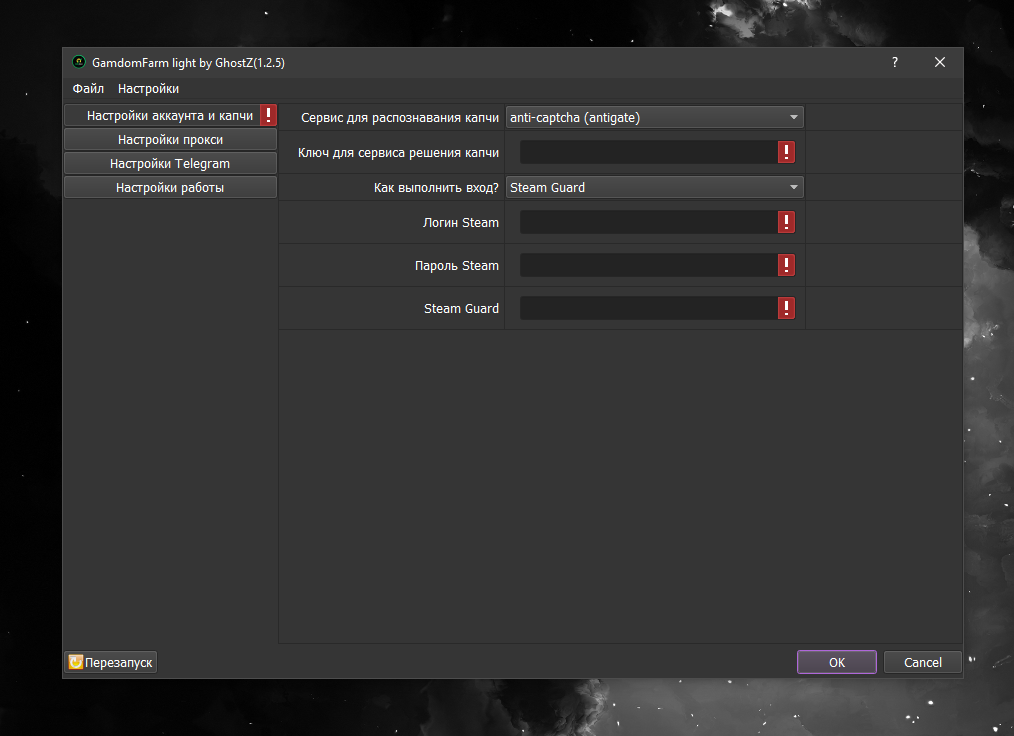Click warning icon beside Пароль Steam field

786,265
